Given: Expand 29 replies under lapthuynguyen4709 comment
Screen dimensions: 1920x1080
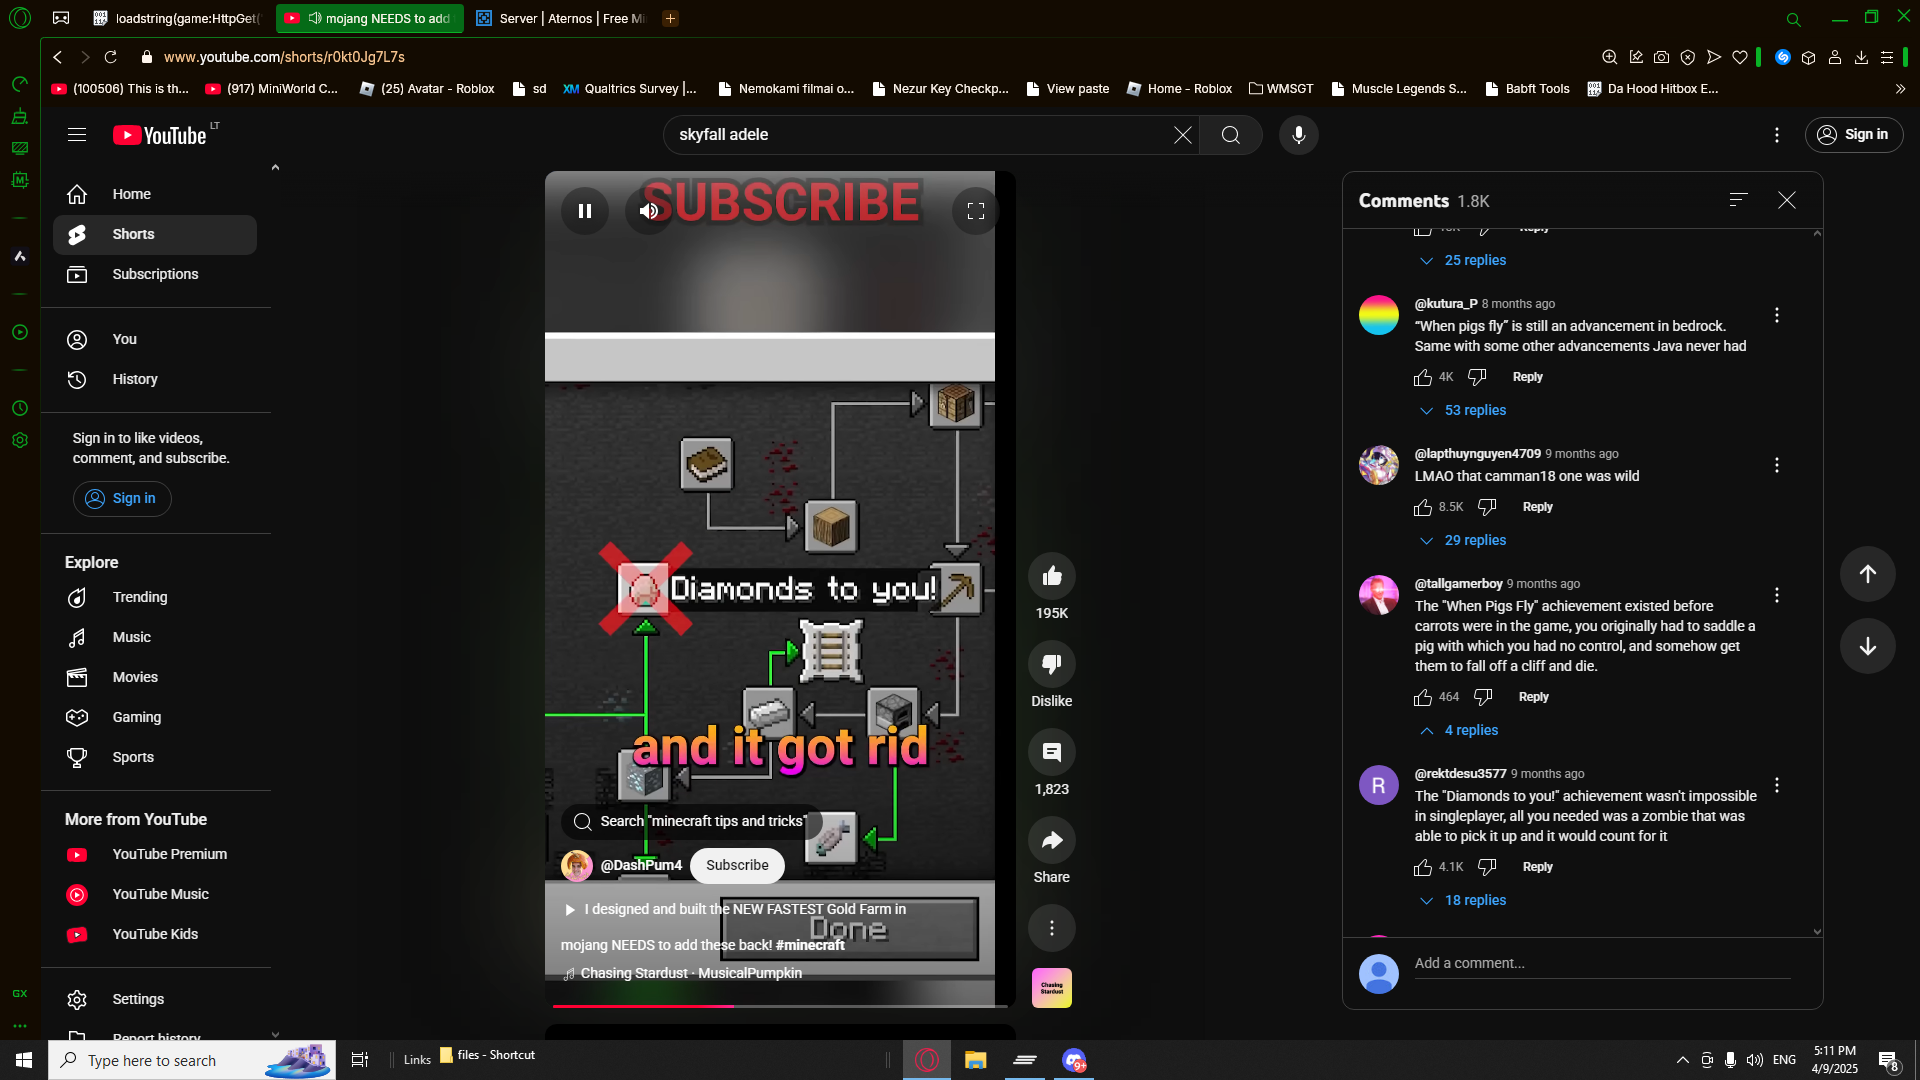Looking at the screenshot, I should coord(1463,540).
